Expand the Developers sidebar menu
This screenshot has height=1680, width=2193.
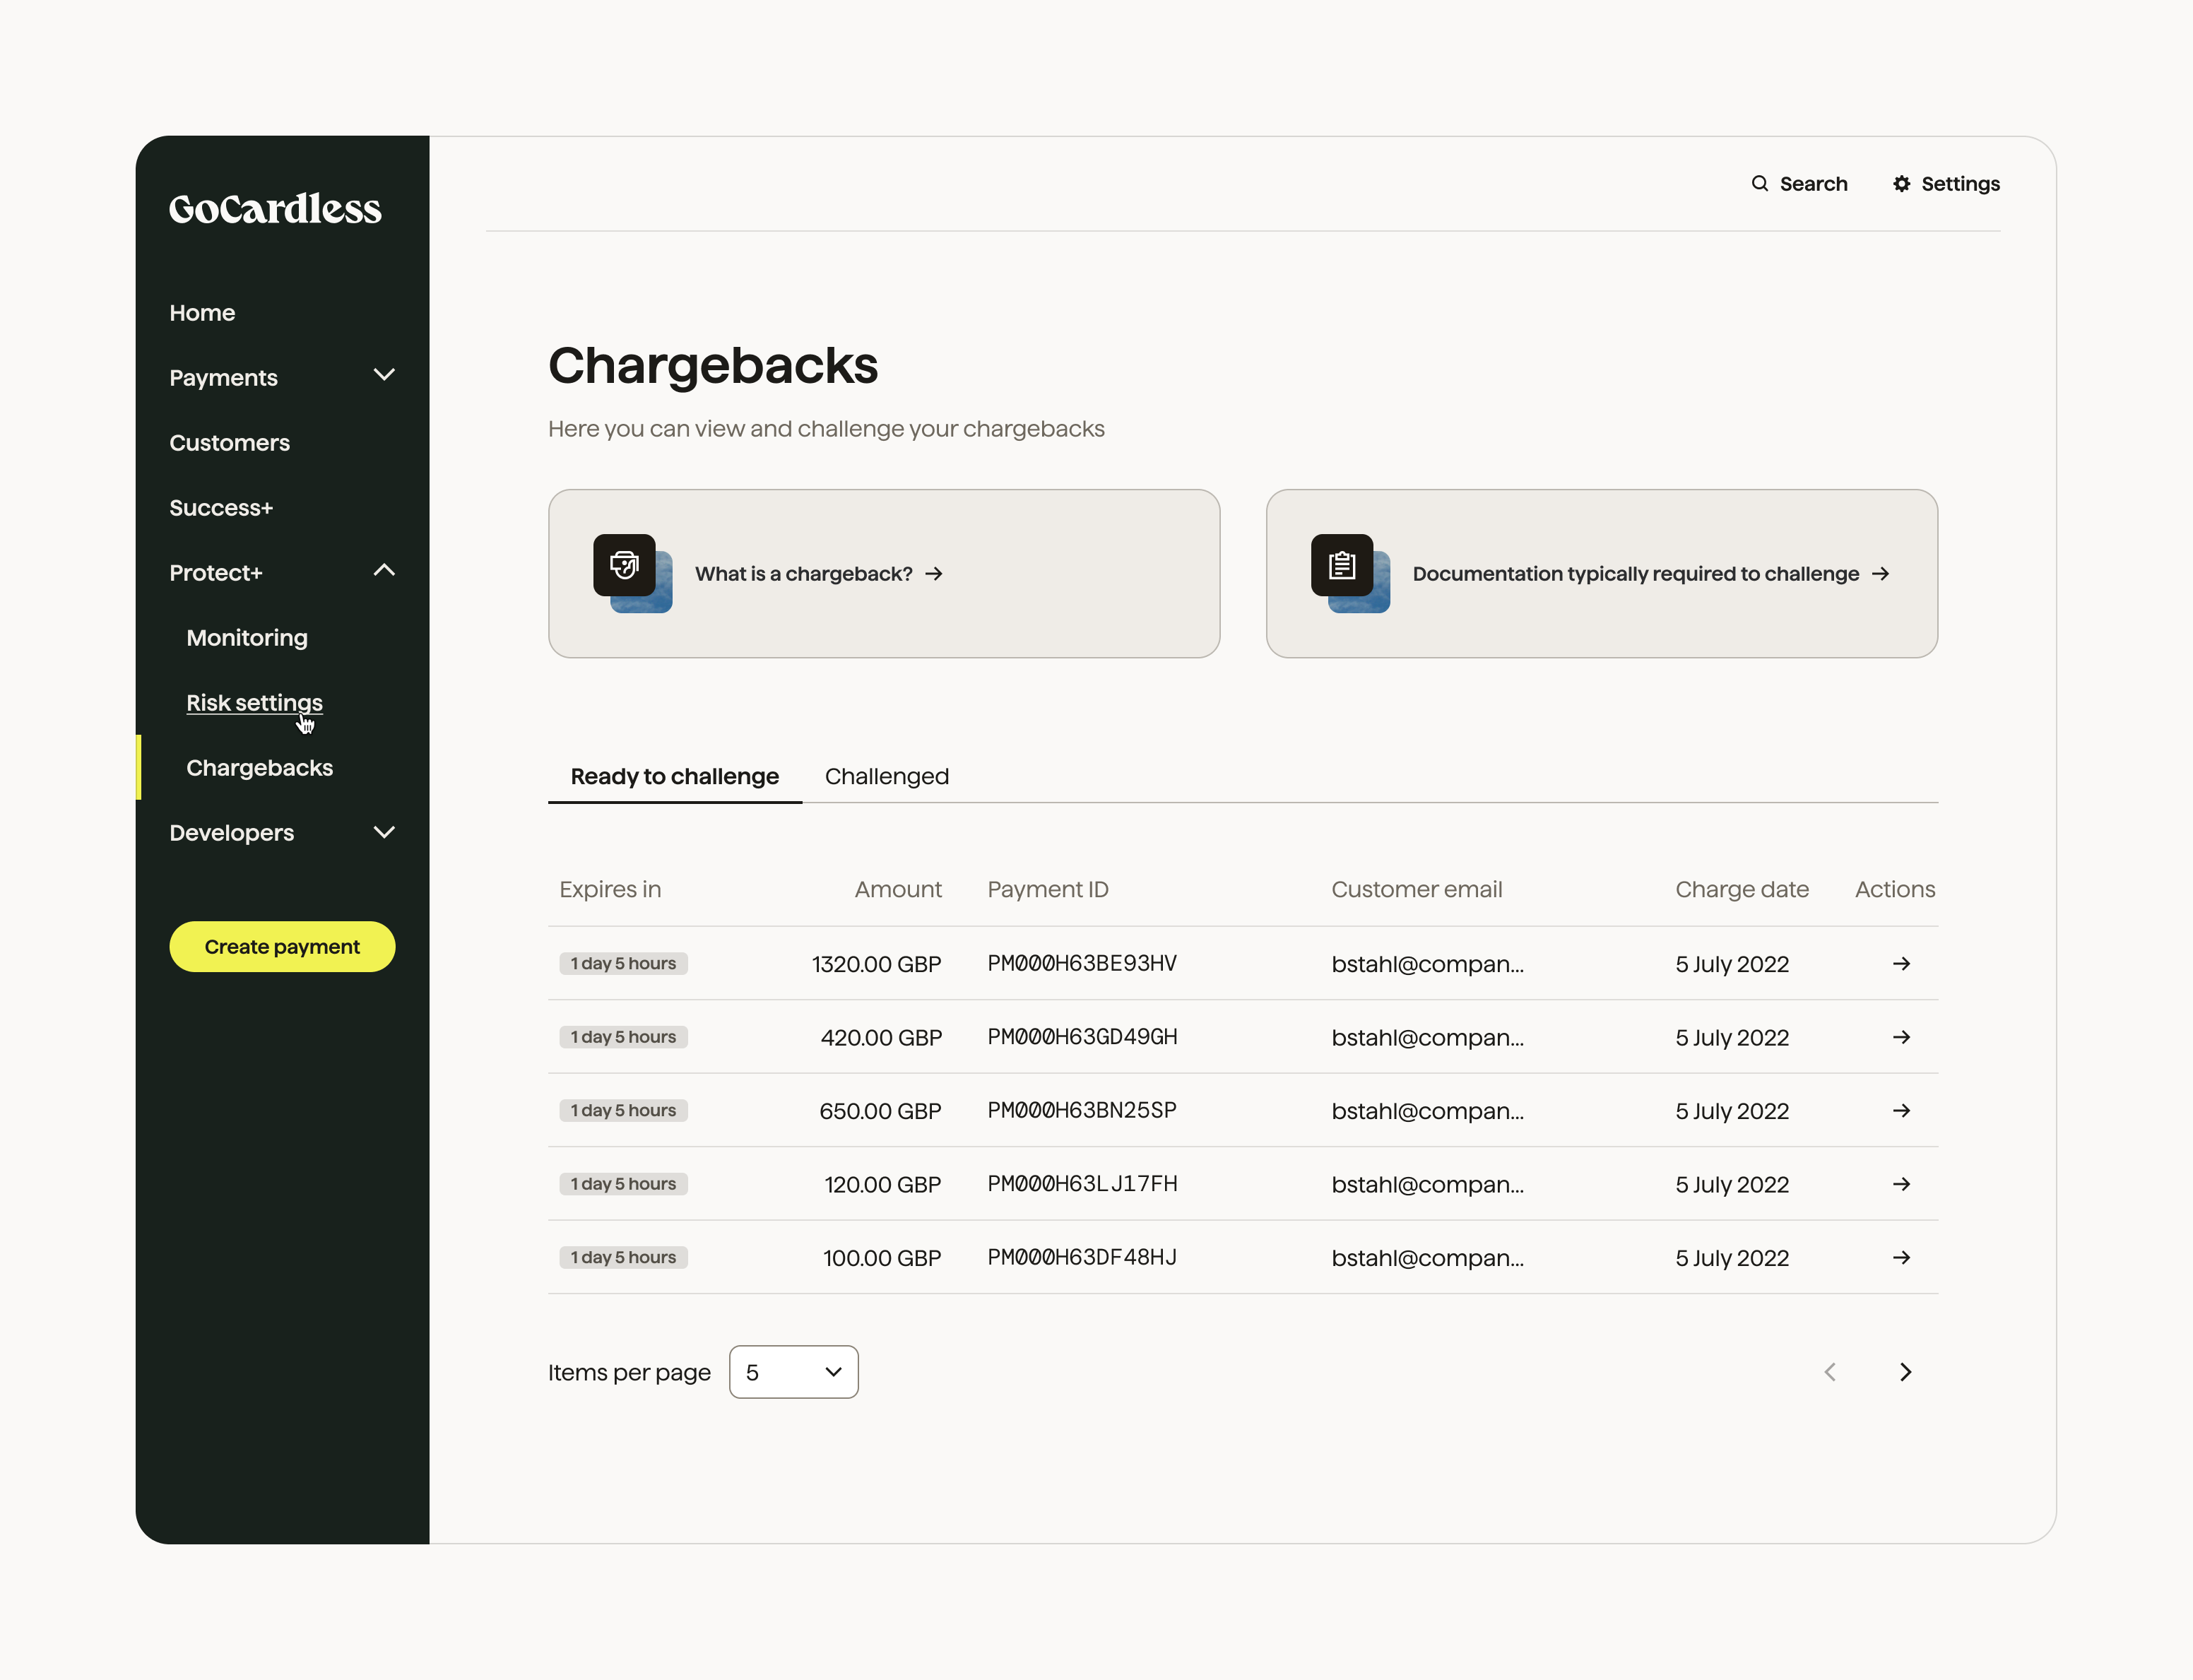[384, 832]
